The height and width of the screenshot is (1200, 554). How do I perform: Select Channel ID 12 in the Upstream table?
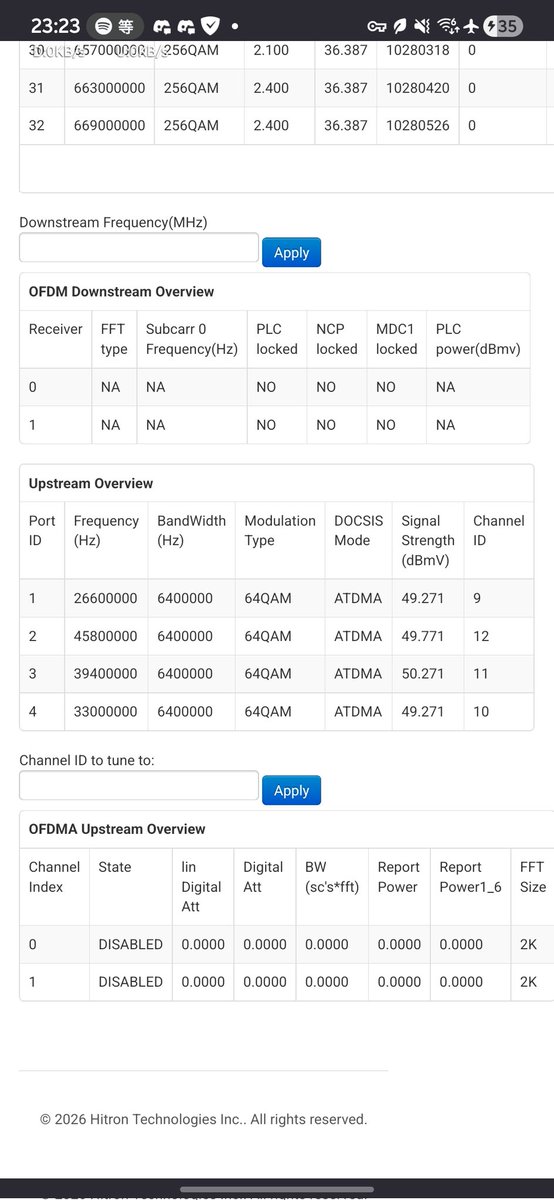click(481, 636)
